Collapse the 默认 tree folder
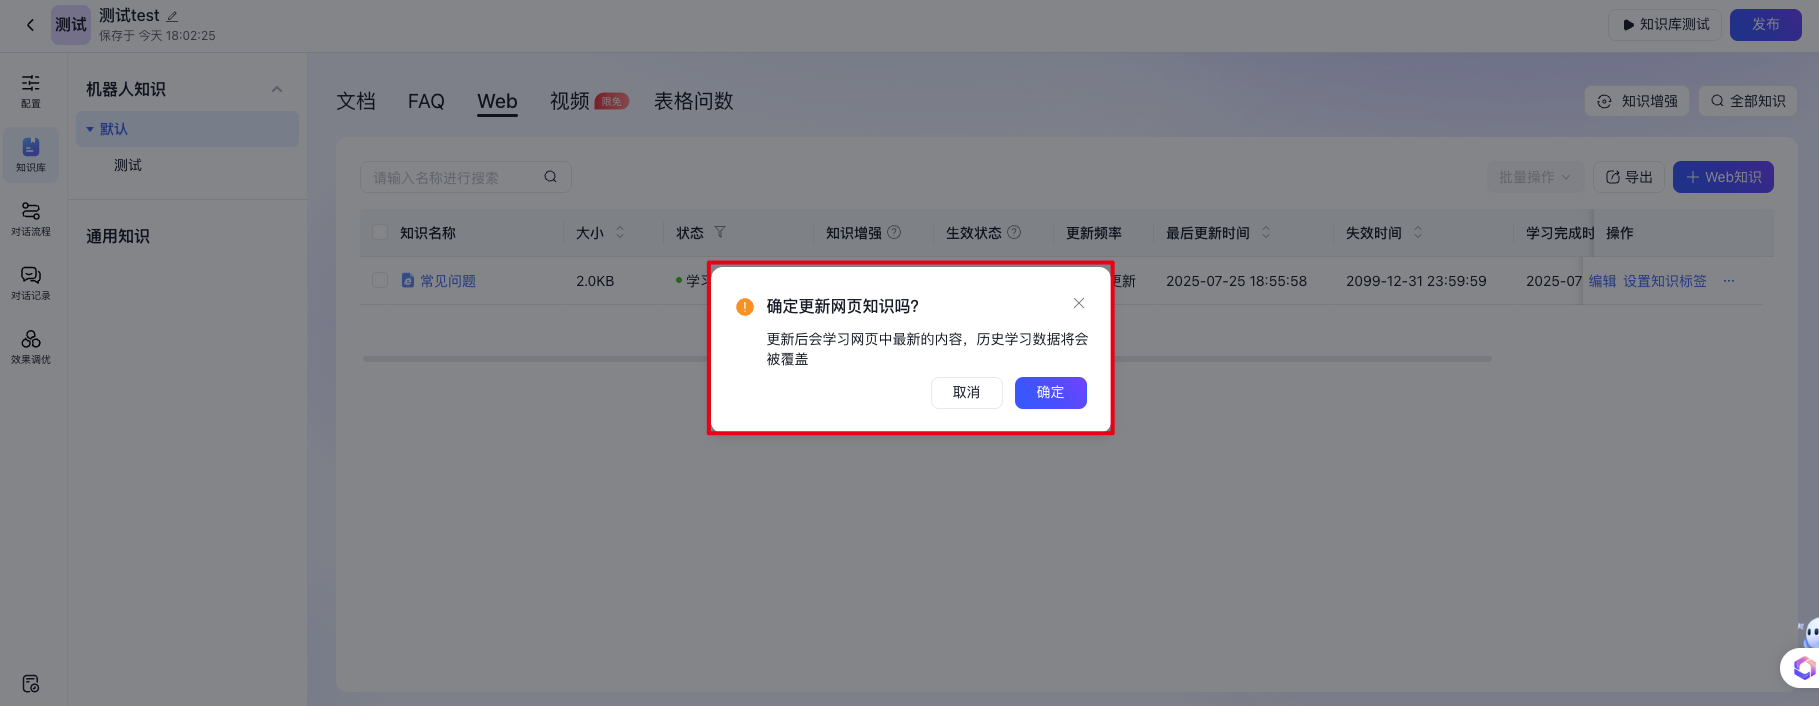Image resolution: width=1819 pixels, height=706 pixels. click(x=90, y=129)
